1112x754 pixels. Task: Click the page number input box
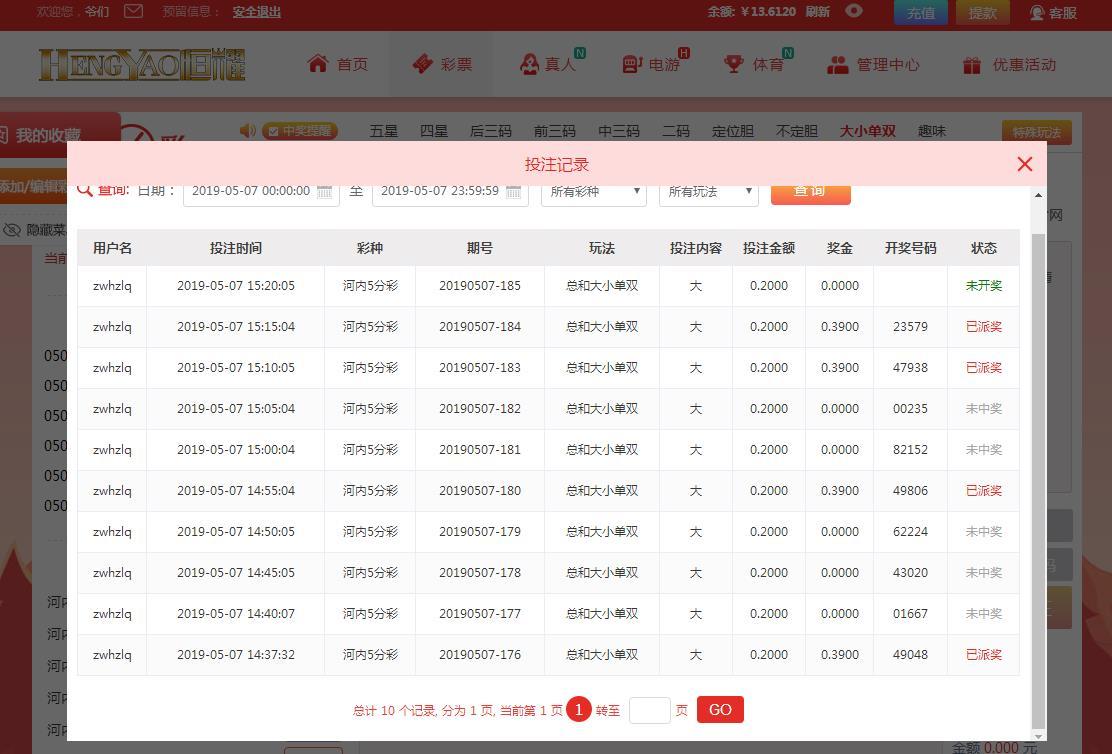650,710
